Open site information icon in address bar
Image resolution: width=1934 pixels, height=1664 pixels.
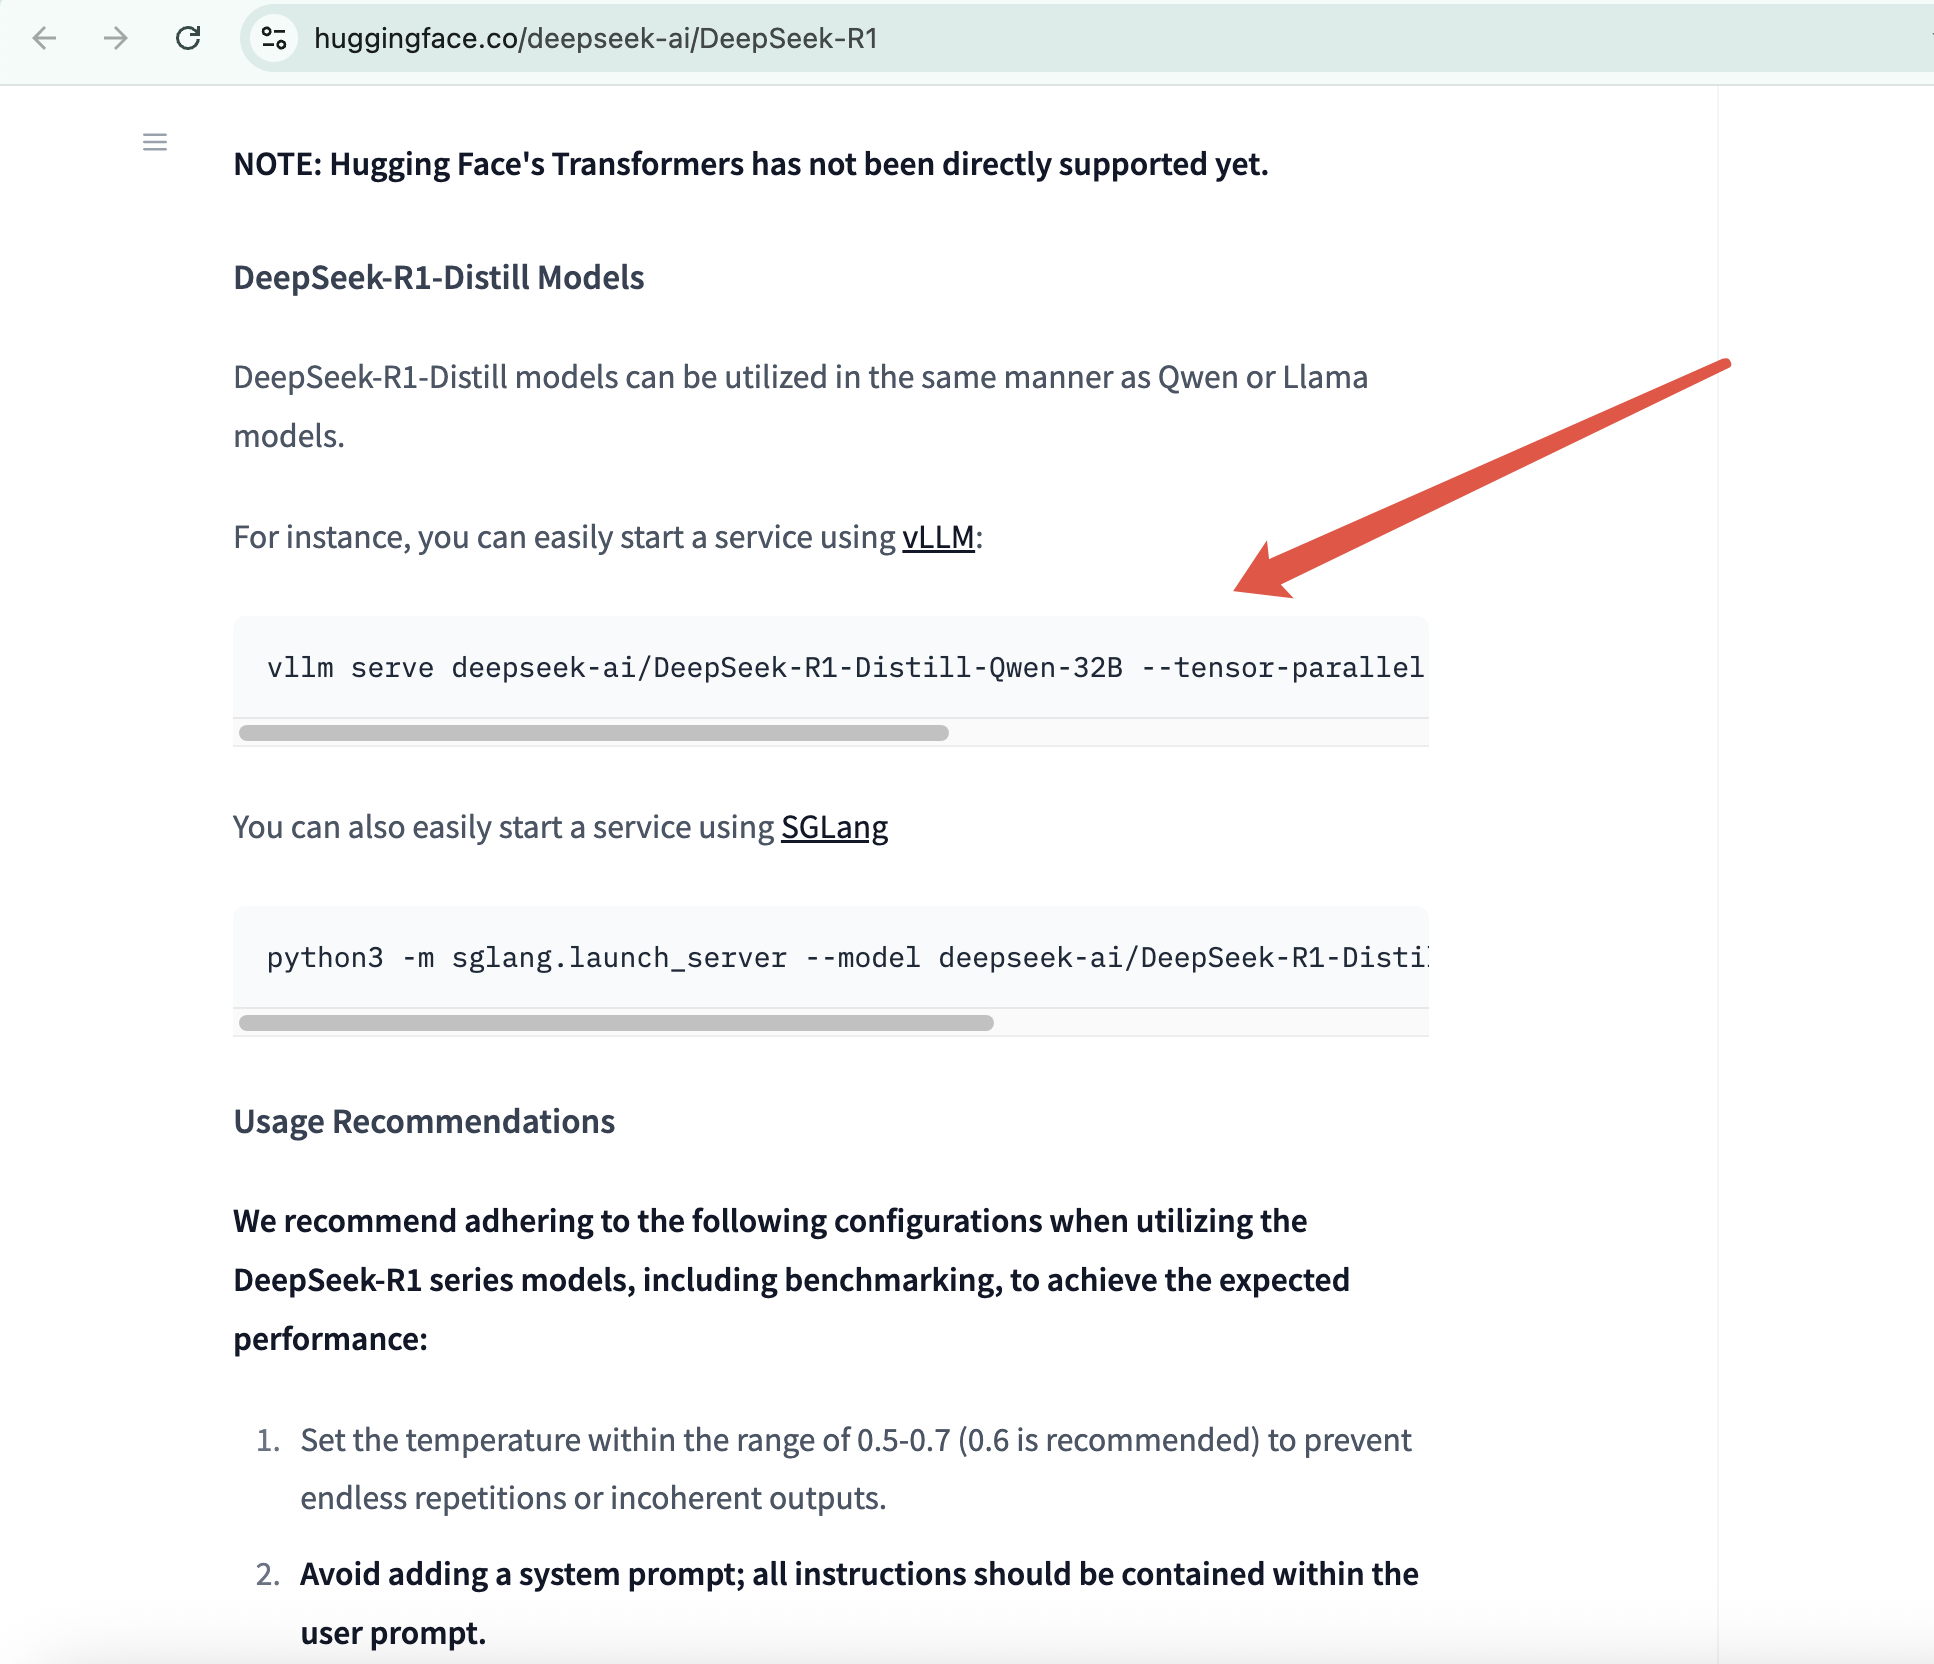[274, 38]
